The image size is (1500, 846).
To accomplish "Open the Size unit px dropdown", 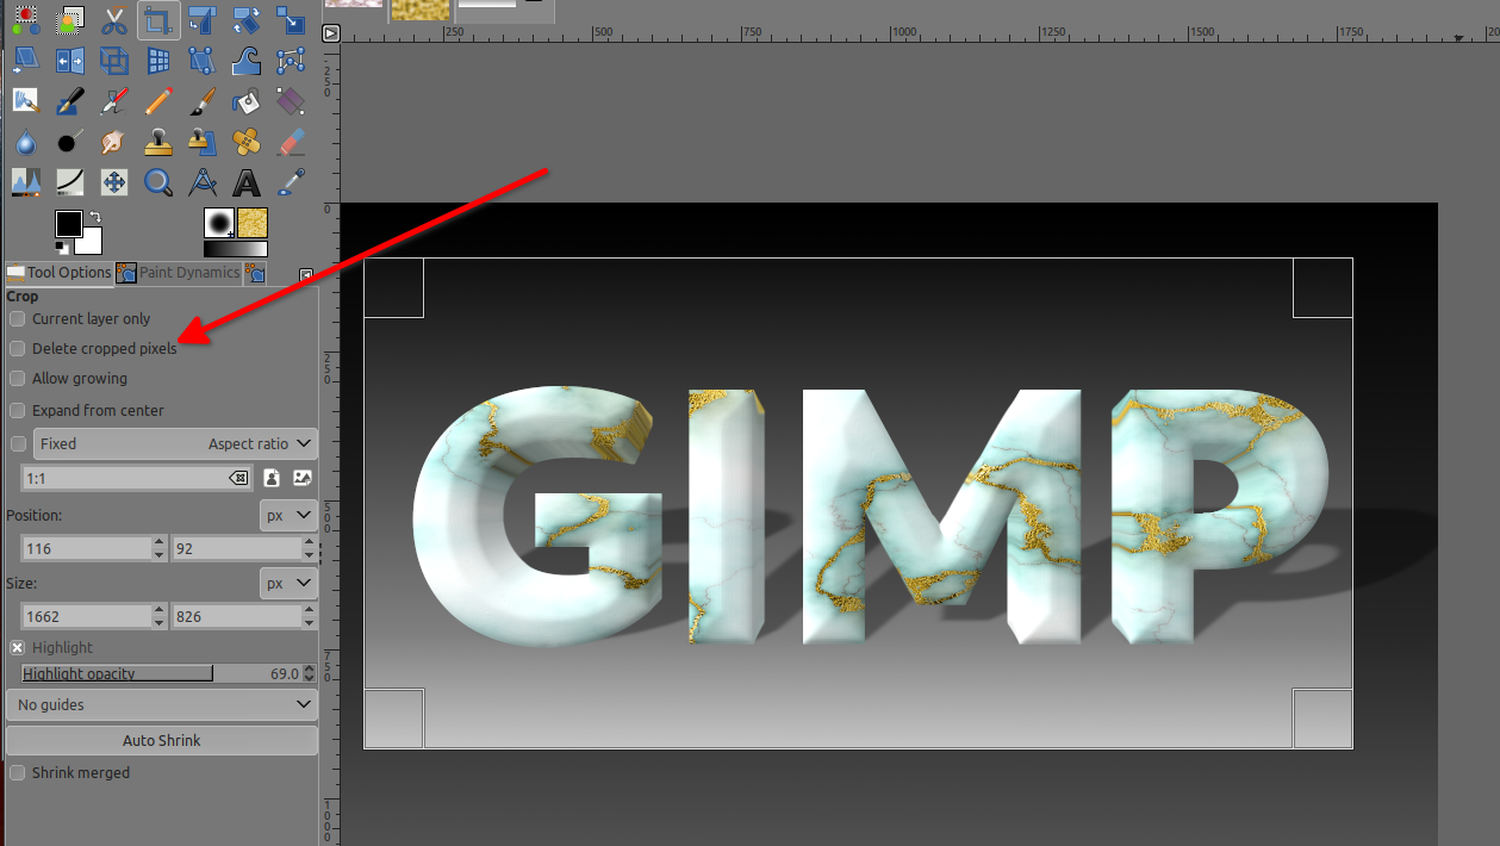I will tap(288, 584).
